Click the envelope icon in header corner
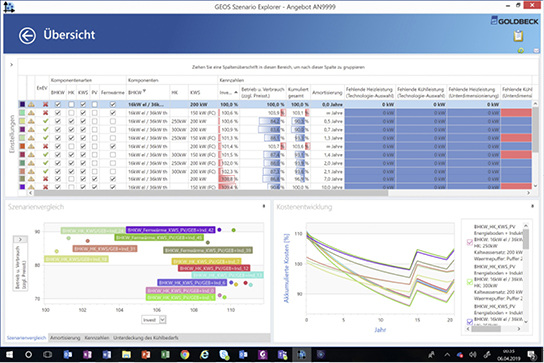The height and width of the screenshot is (363, 544). (536, 51)
